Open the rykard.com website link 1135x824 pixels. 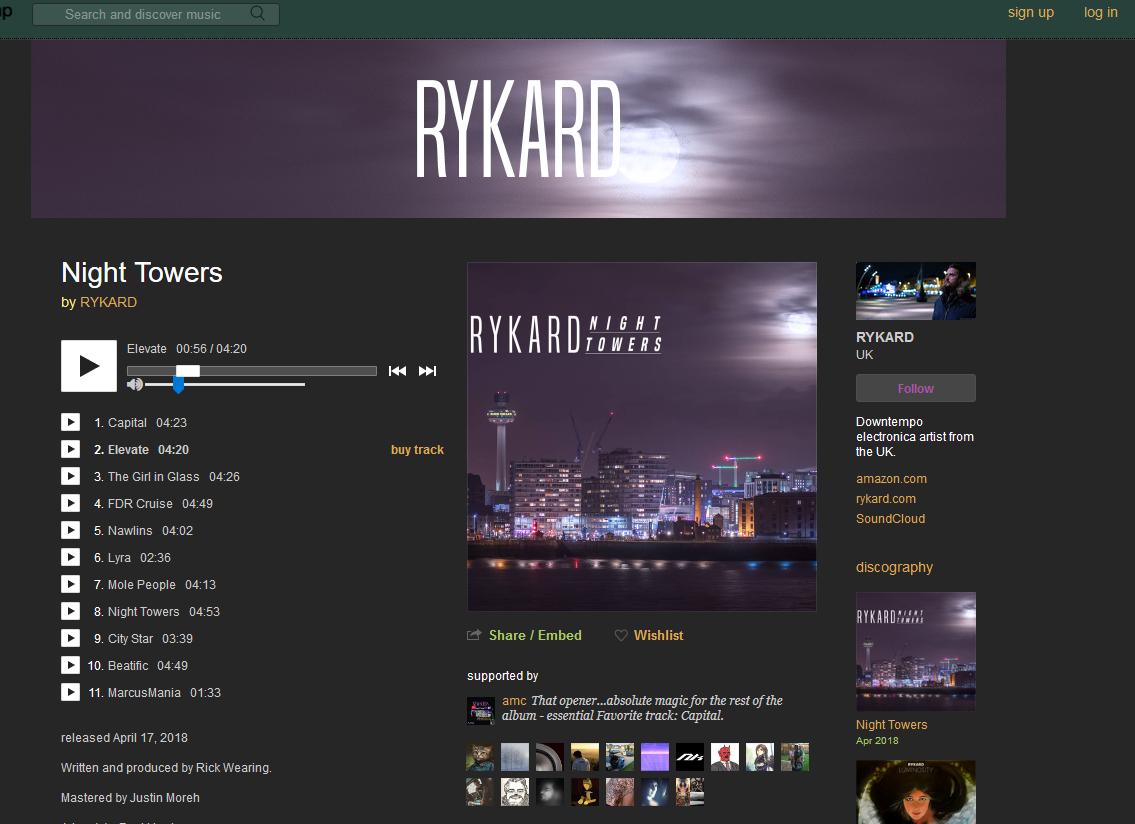(x=886, y=498)
